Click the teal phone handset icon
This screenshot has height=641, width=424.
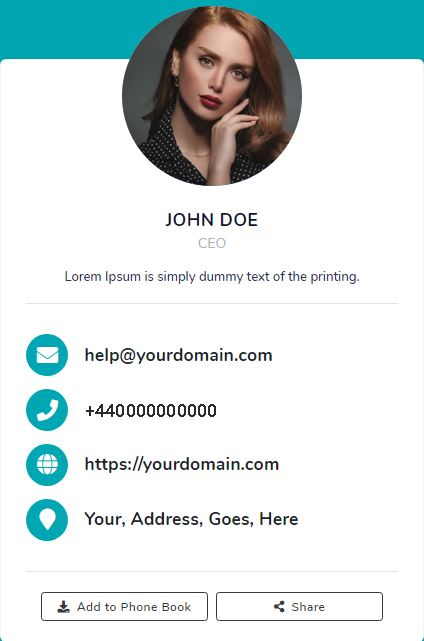(47, 410)
